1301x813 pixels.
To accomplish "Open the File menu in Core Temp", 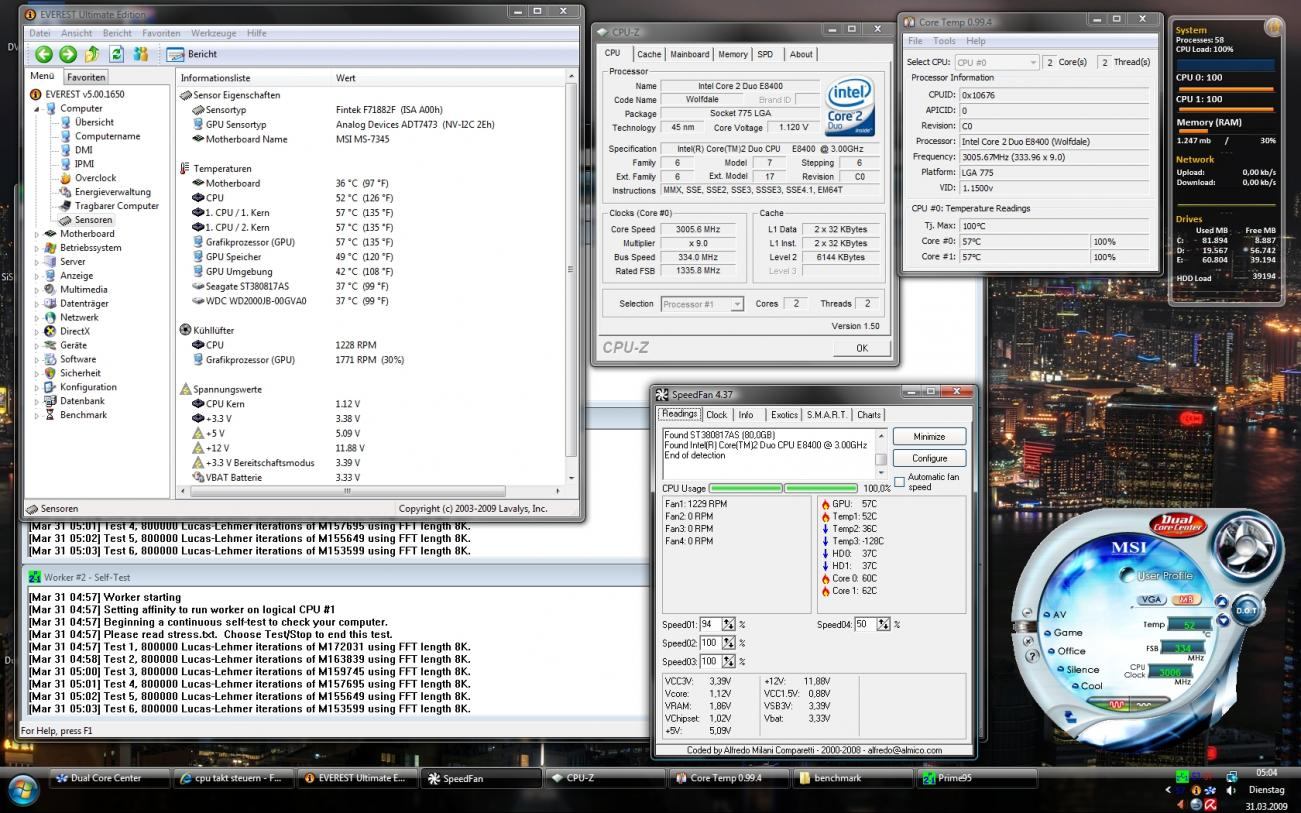I will [x=915, y=41].
